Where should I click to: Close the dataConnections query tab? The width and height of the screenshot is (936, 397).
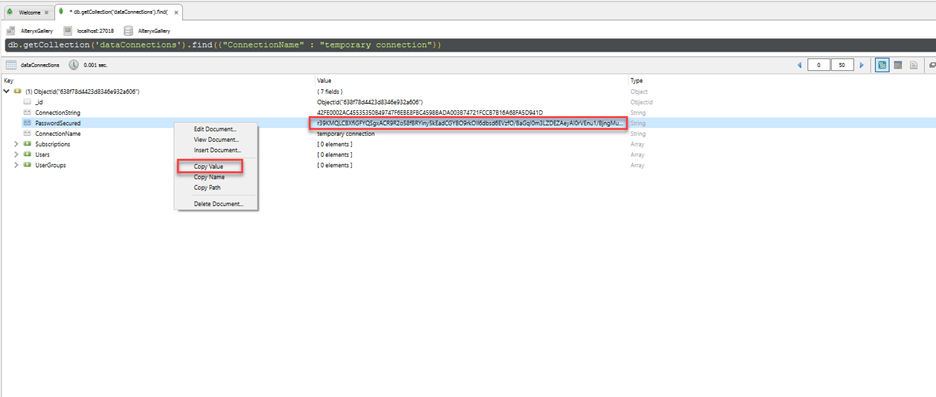pyautogui.click(x=176, y=12)
